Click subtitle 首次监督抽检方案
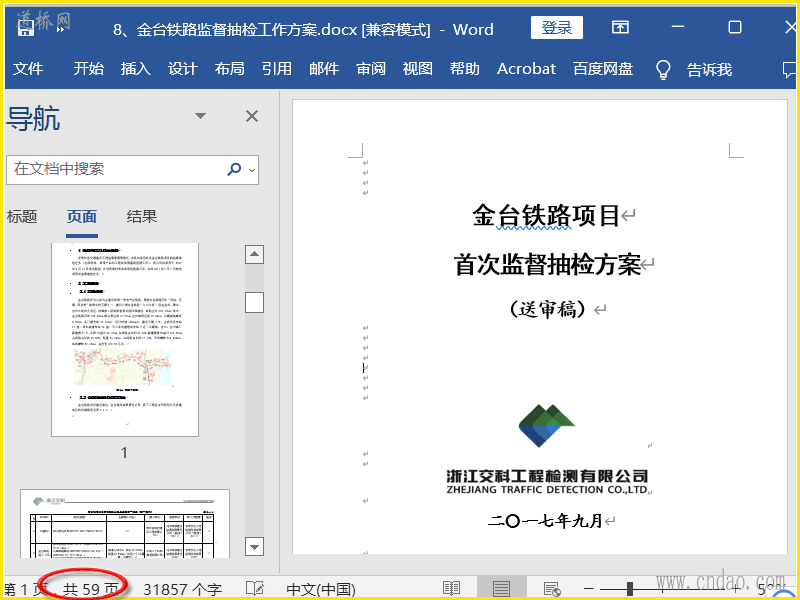Screen dimensions: 800x600 click(547, 265)
